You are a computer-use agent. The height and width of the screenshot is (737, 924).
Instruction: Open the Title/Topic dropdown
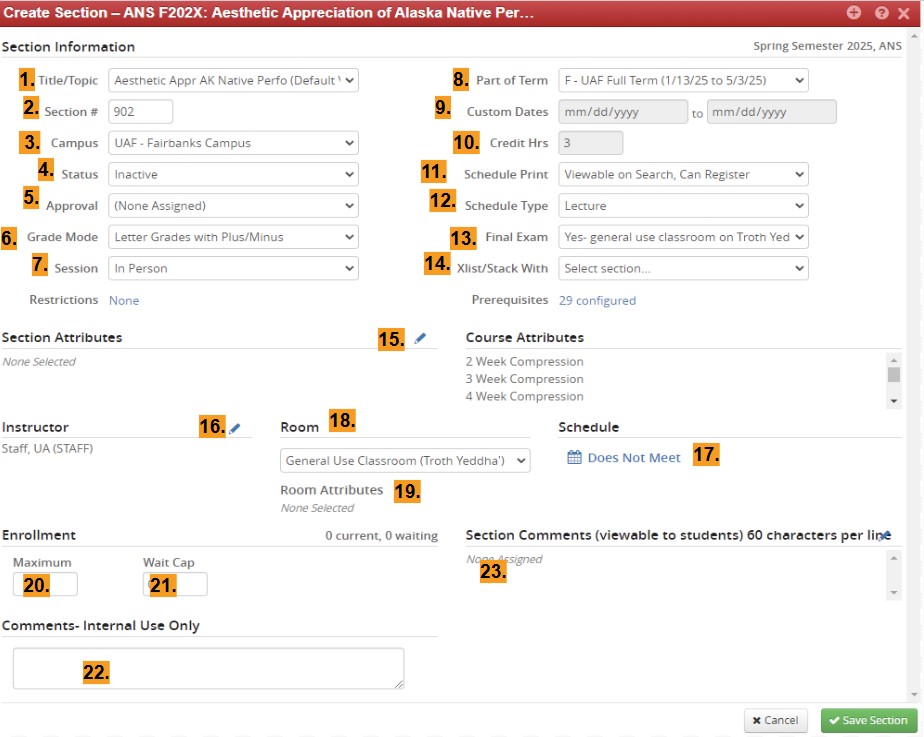coord(233,80)
